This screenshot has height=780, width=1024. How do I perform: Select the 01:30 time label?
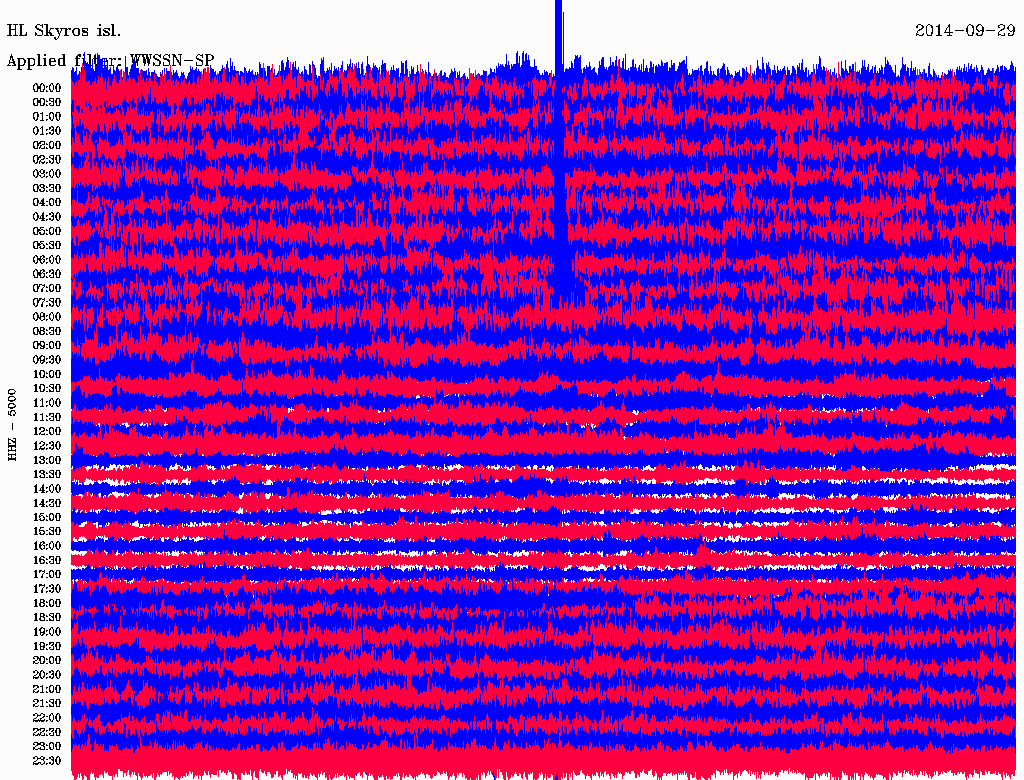click(47, 130)
